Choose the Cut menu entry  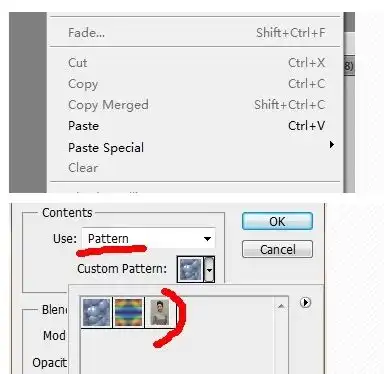196,63
